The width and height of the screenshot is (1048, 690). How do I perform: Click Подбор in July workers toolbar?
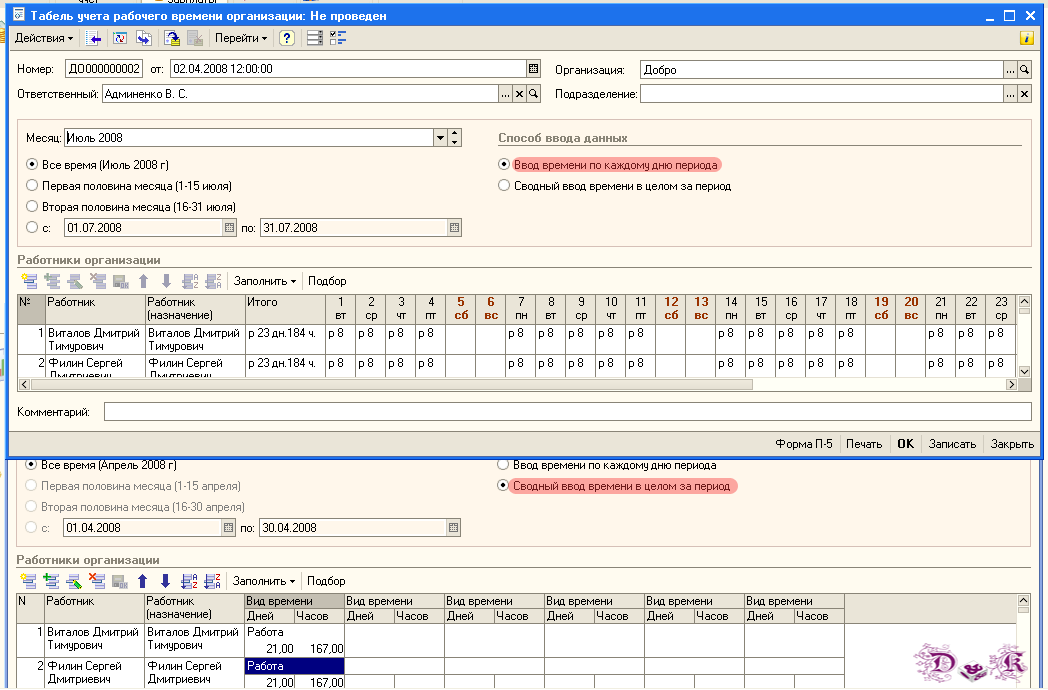[327, 281]
